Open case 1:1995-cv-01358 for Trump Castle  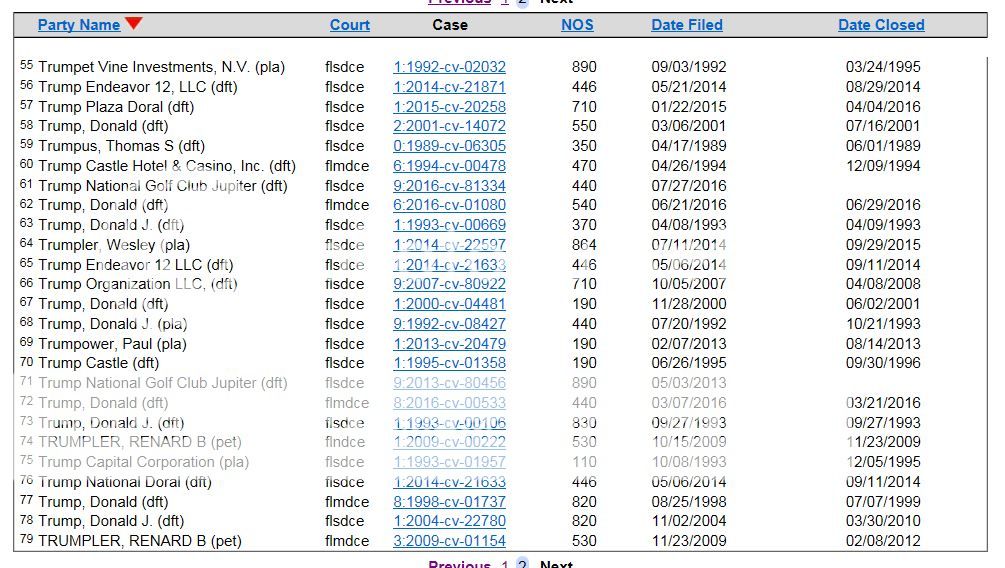[x=449, y=362]
